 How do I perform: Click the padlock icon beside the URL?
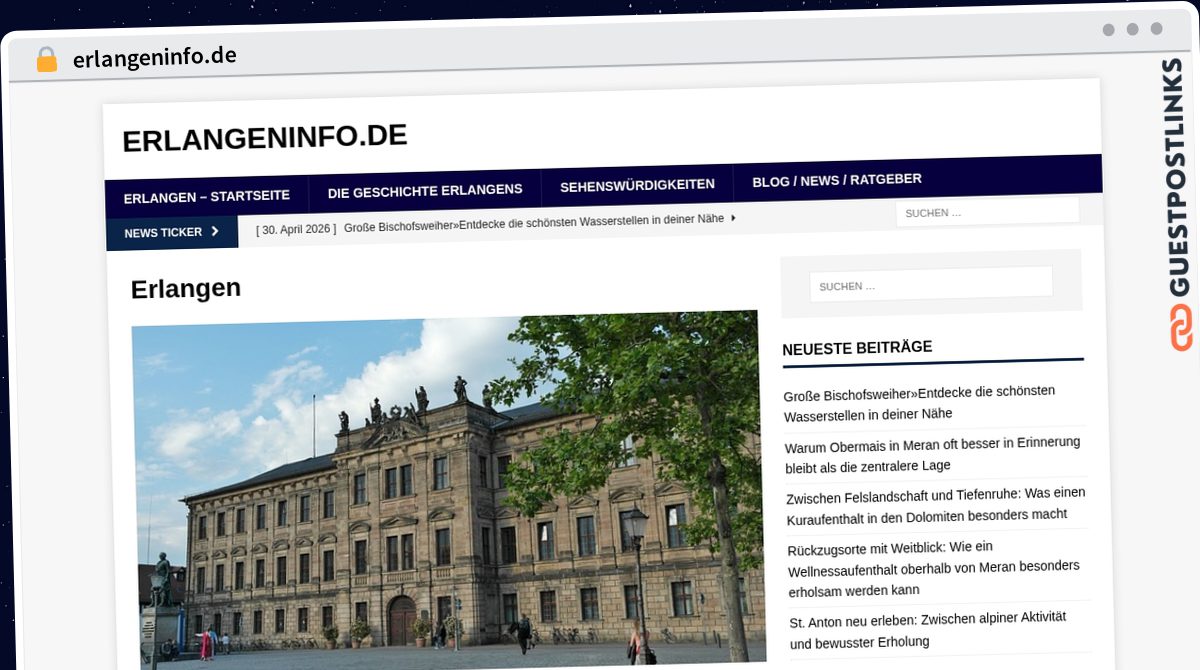pyautogui.click(x=46, y=60)
